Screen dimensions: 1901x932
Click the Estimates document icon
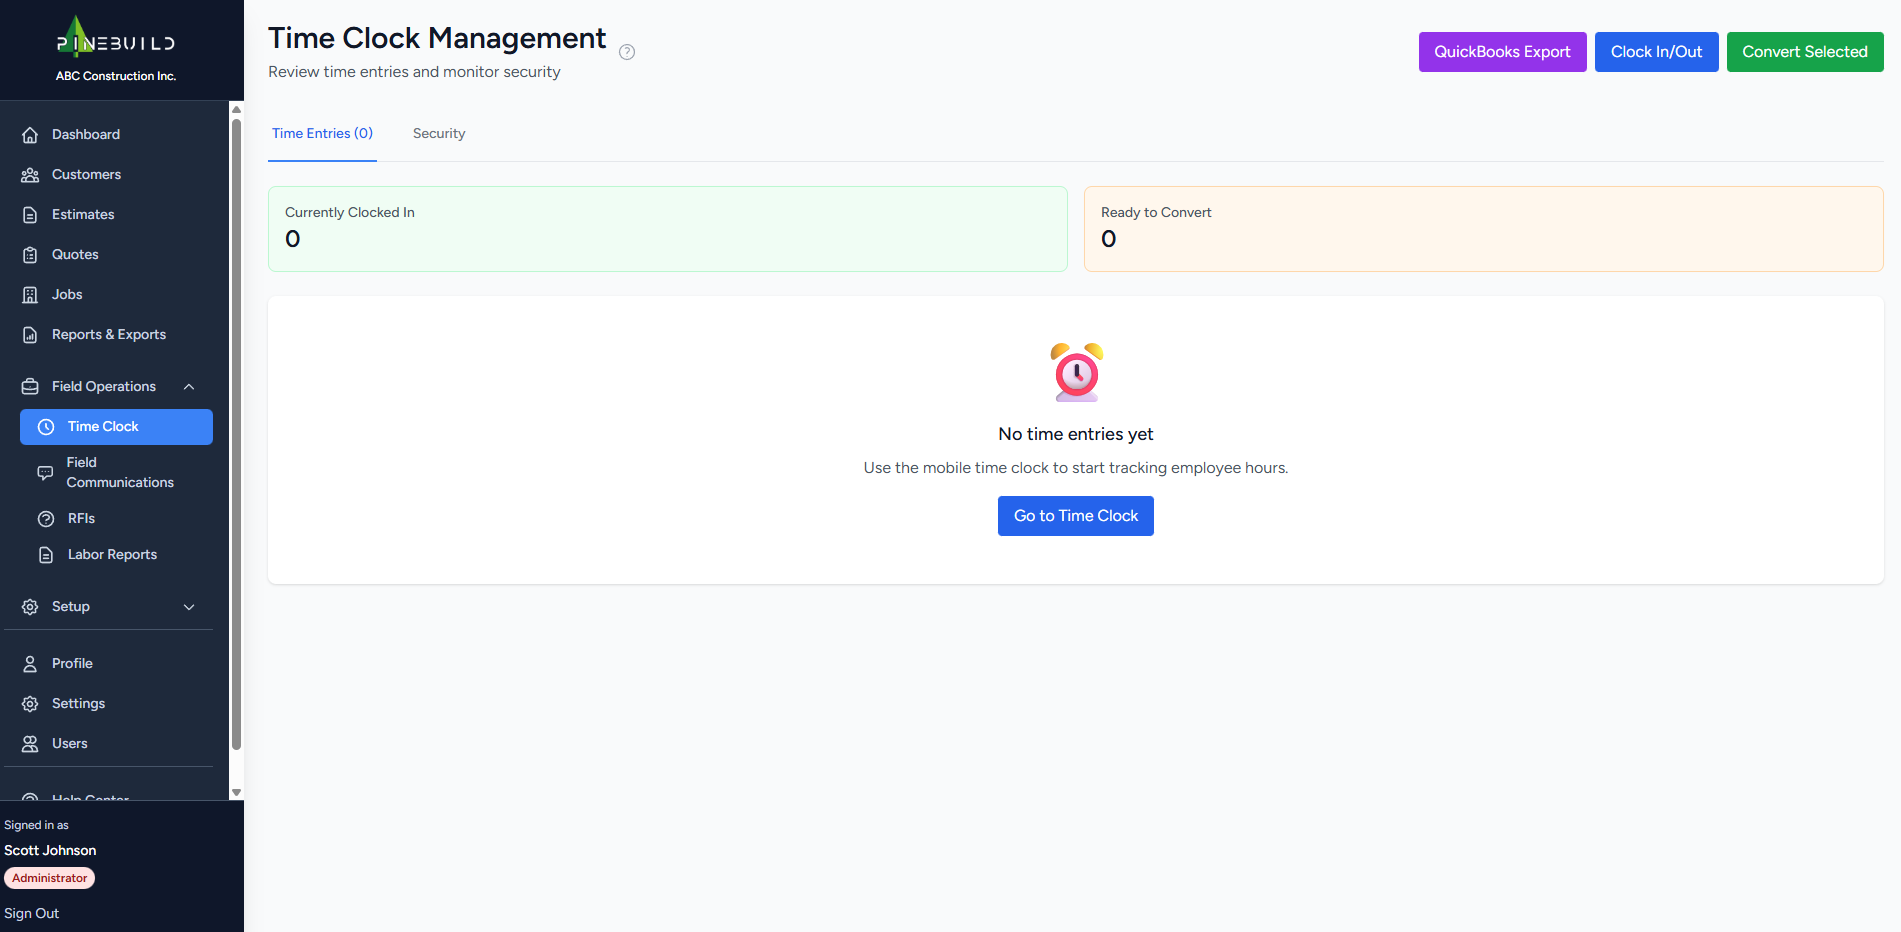30,215
